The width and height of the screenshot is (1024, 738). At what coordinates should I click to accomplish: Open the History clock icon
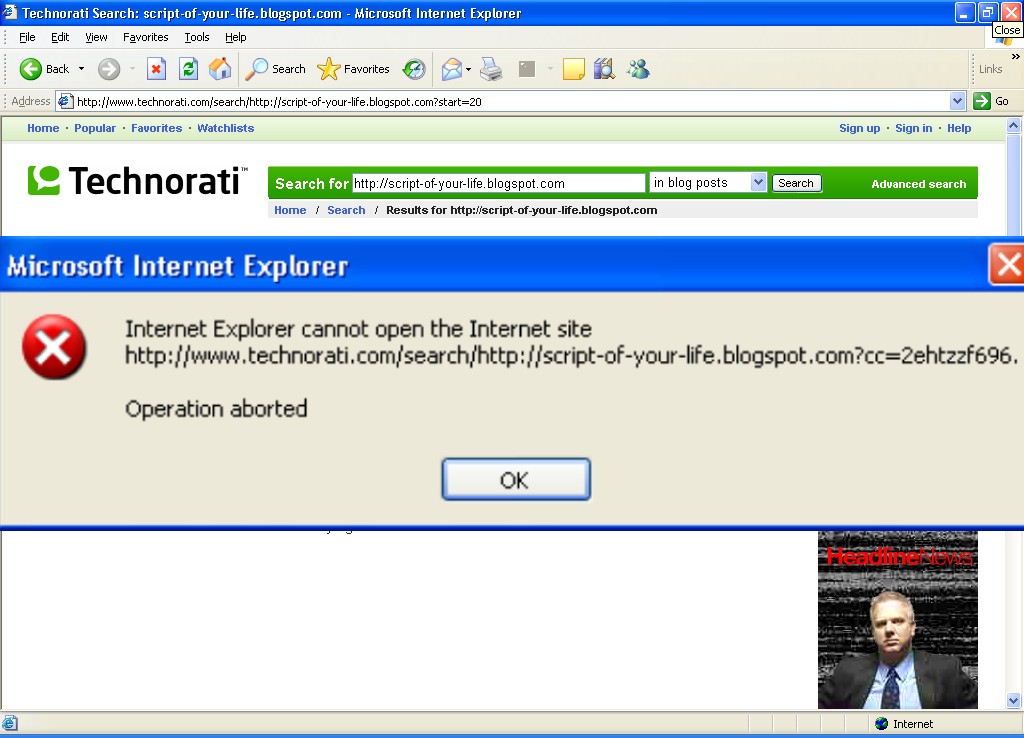413,69
